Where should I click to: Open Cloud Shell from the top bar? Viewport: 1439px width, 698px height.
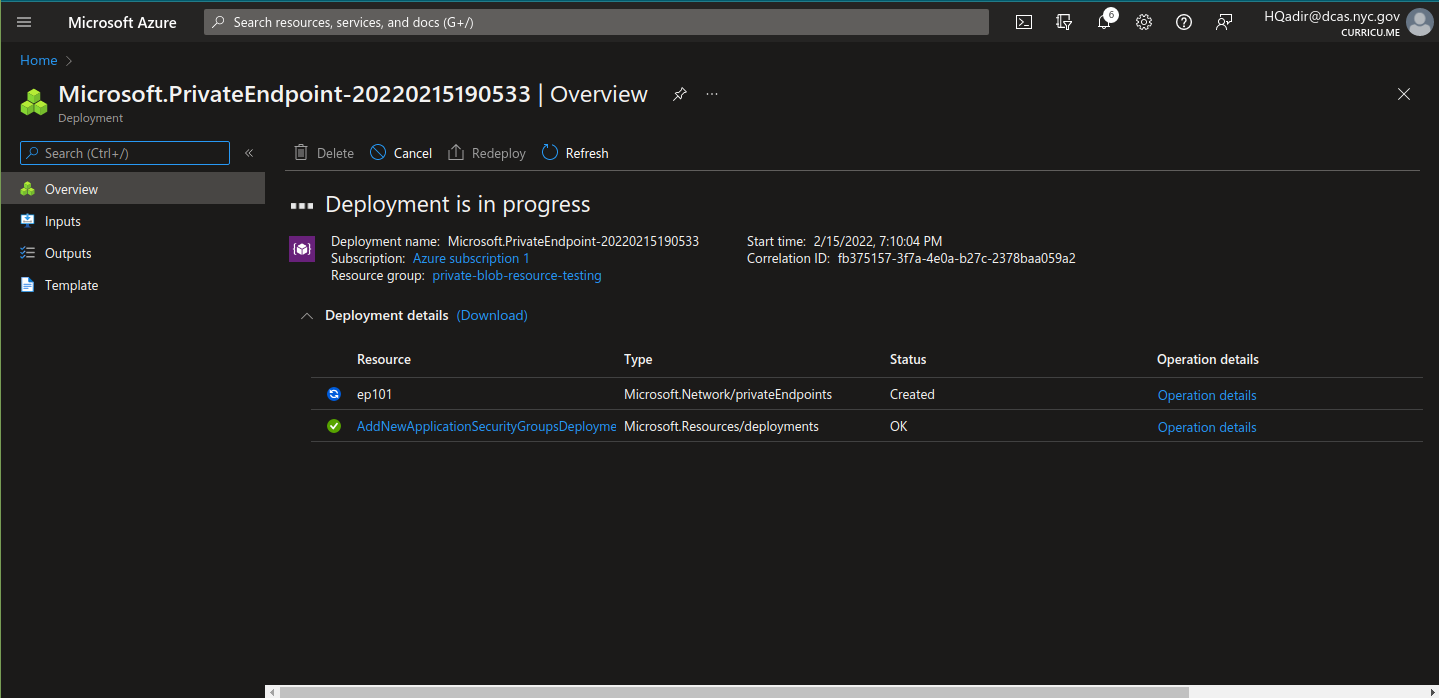pyautogui.click(x=1024, y=22)
